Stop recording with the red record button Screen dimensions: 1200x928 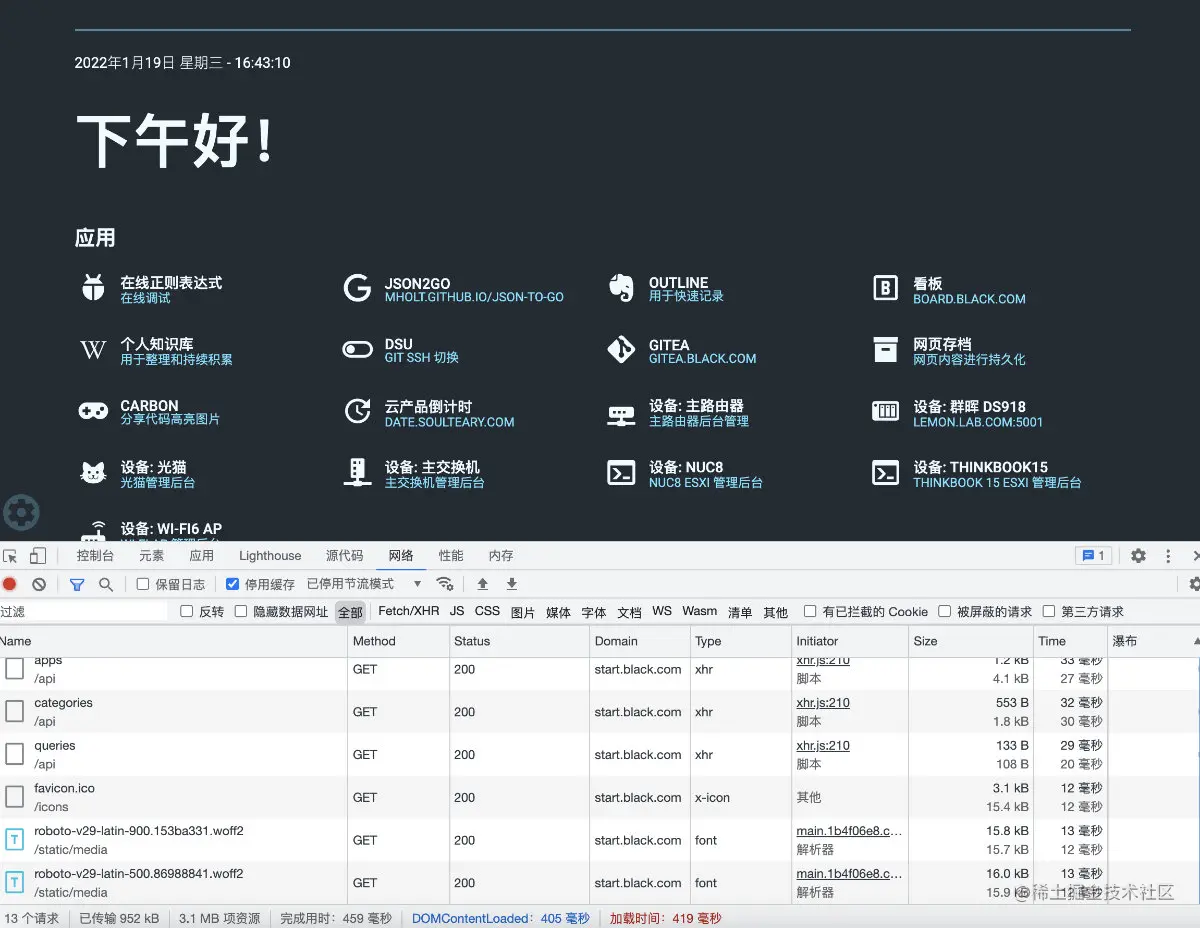pos(11,583)
